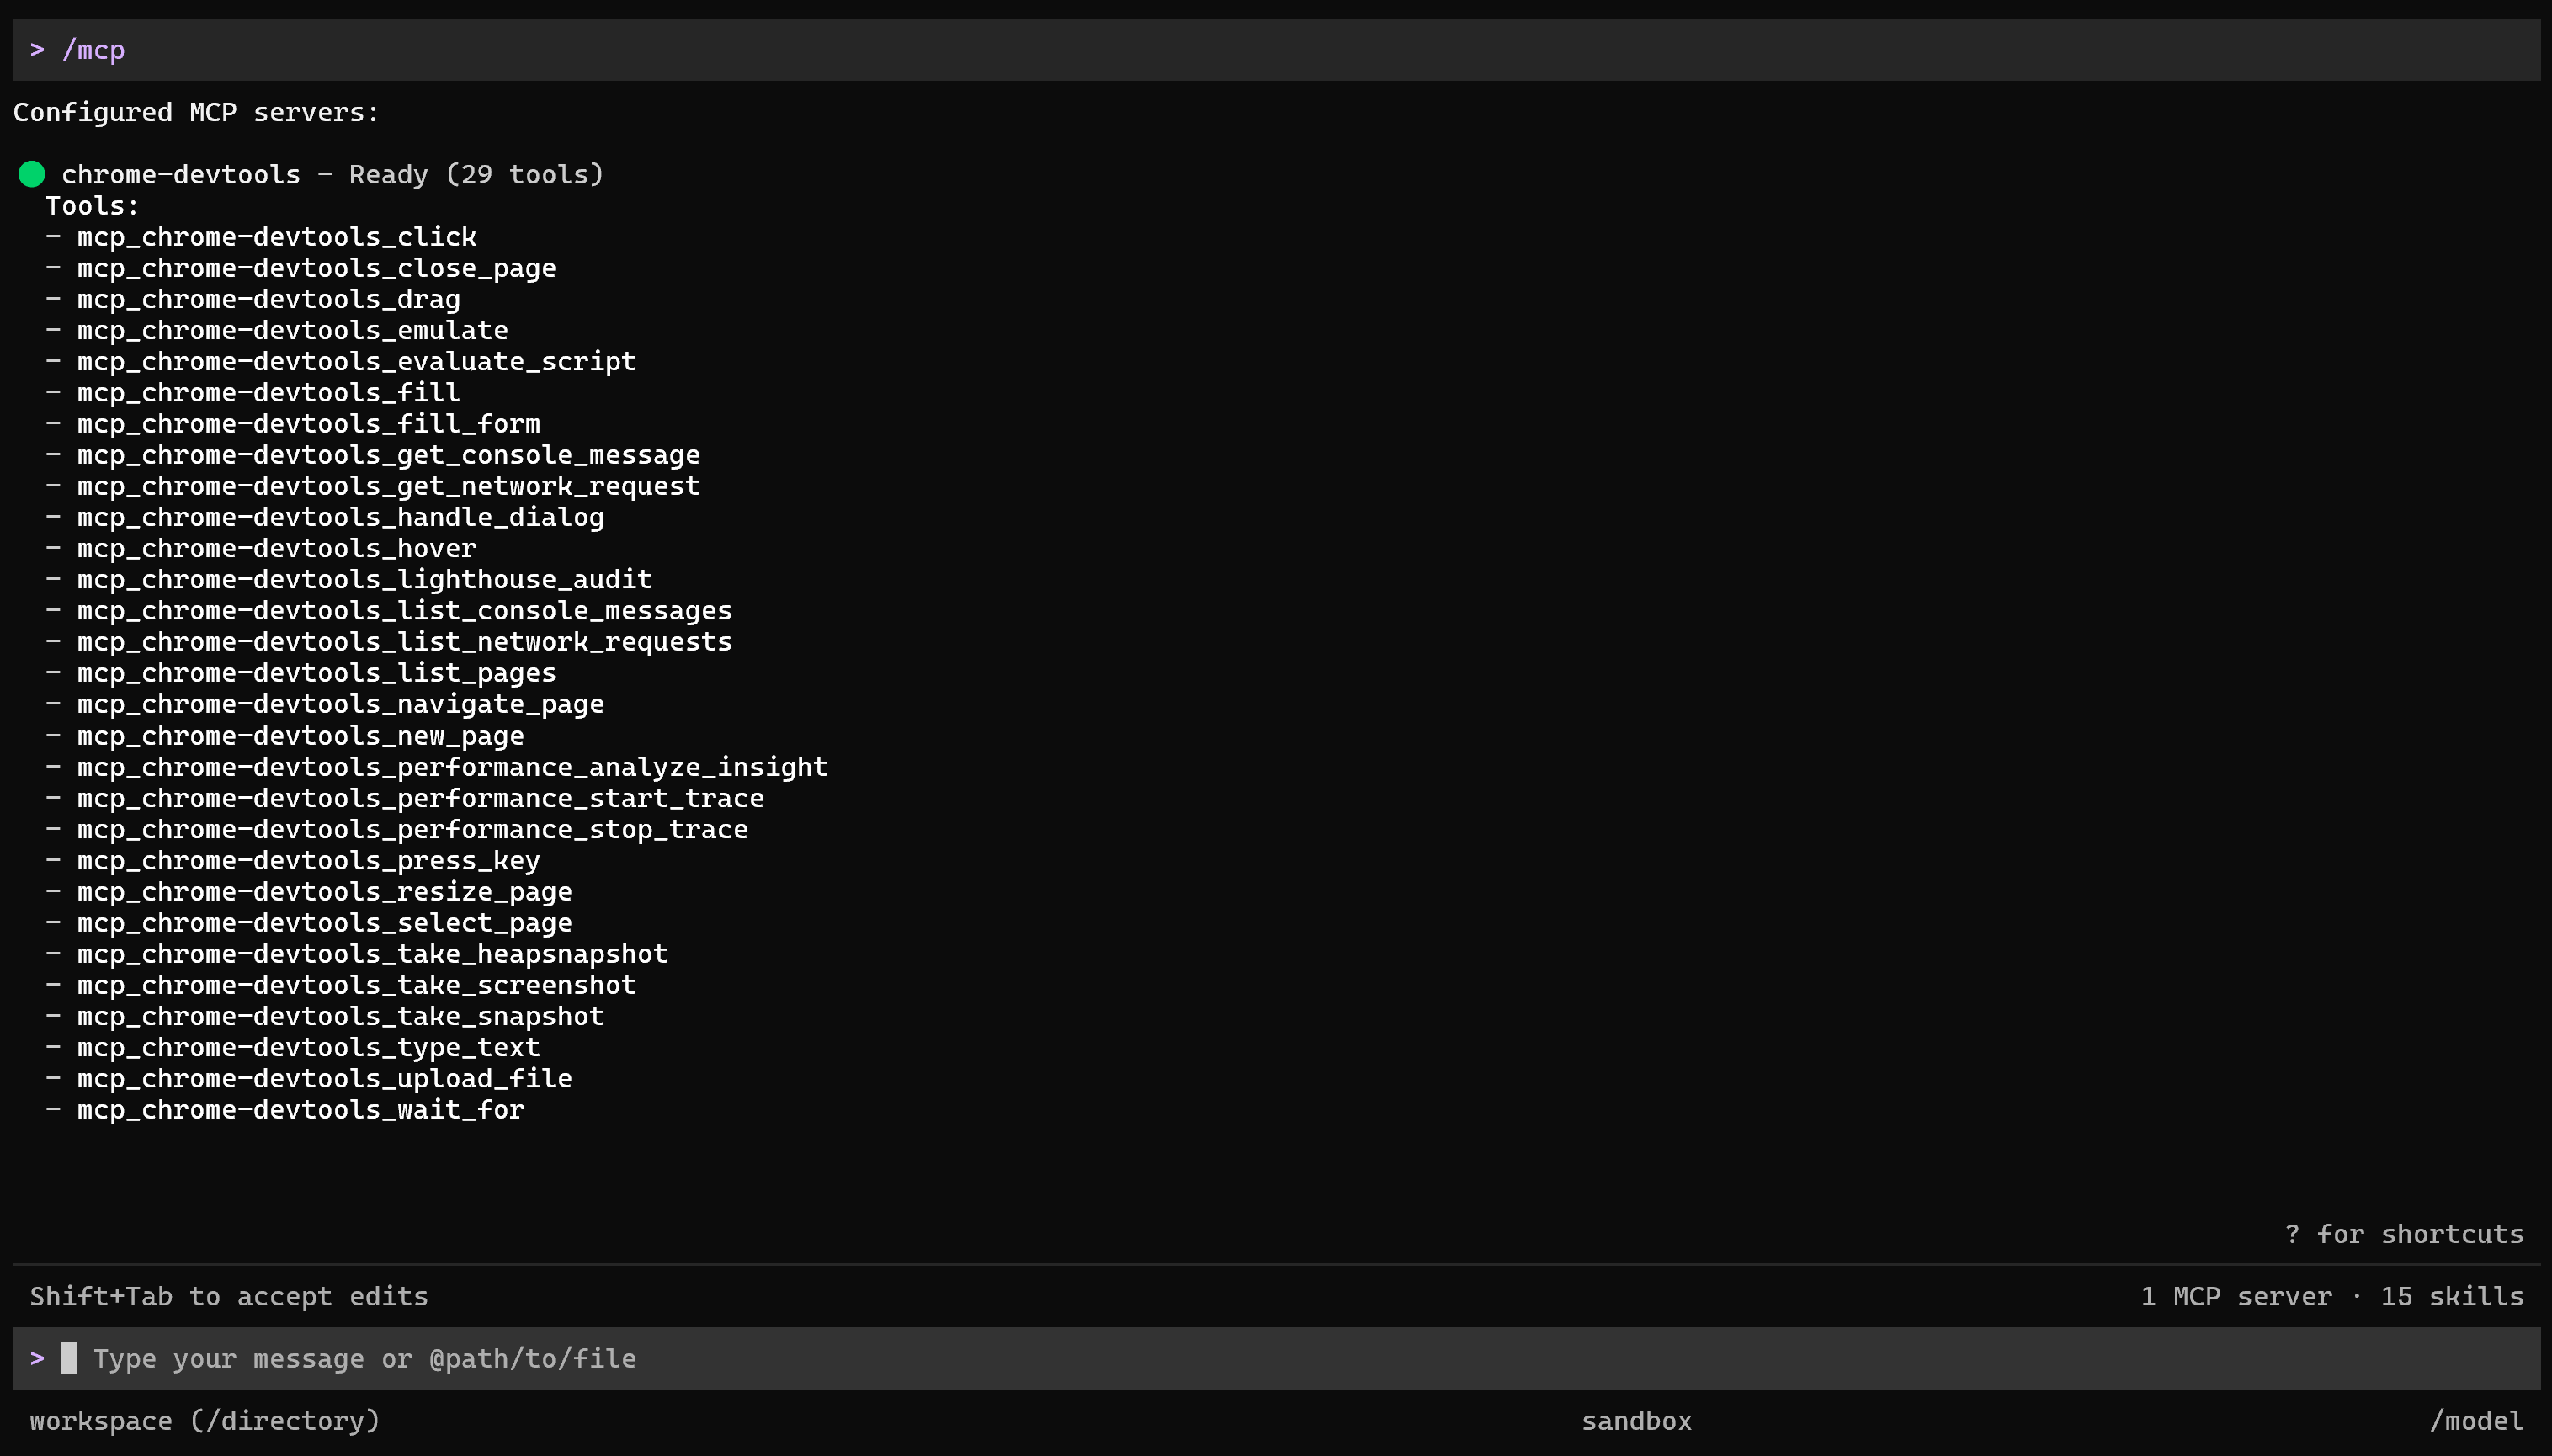Viewport: 2552px width, 1456px height.
Task: Select mcp_chrome-devtools_evaluate_script line
Action: pyautogui.click(x=357, y=361)
